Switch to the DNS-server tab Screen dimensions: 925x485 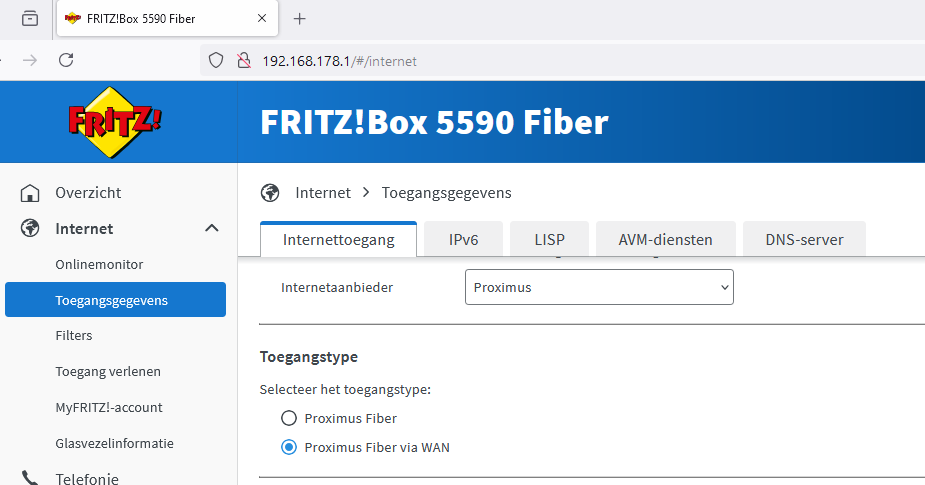pos(804,240)
